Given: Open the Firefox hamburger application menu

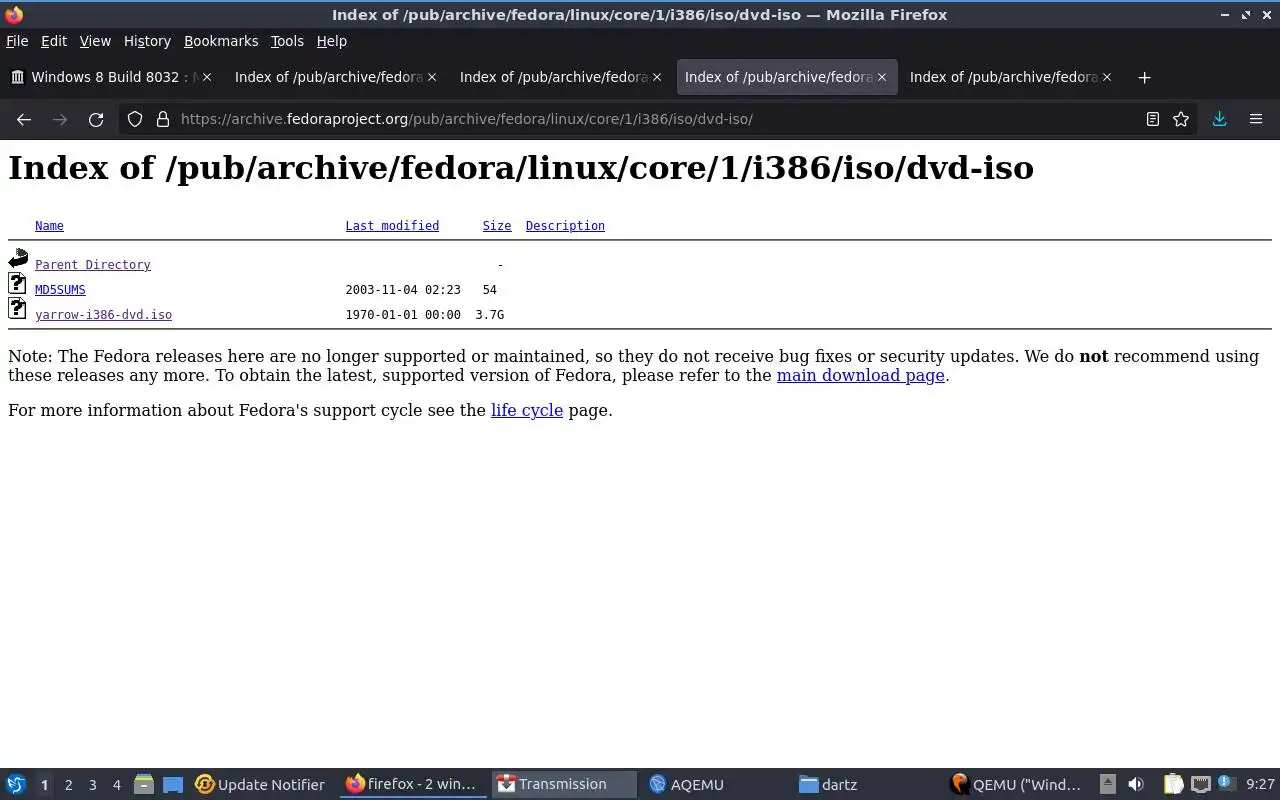Looking at the screenshot, I should point(1256,119).
